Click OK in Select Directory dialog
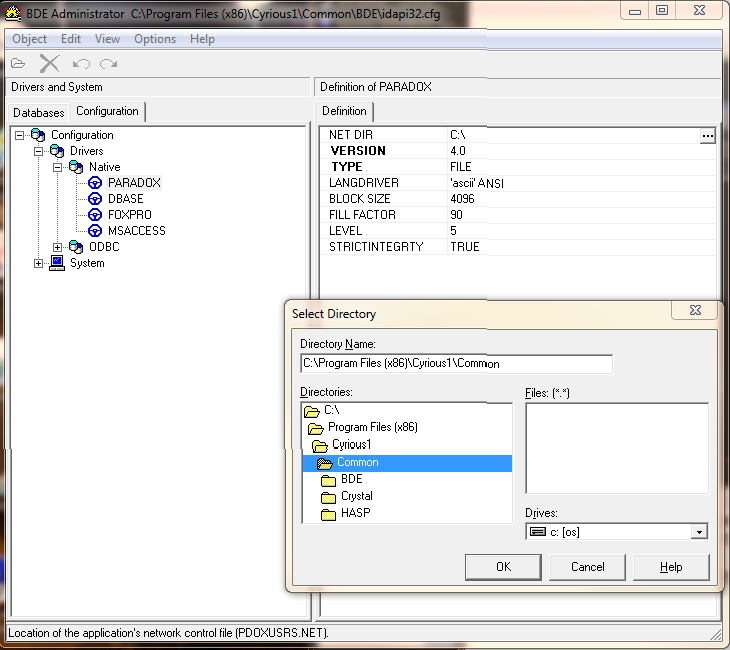Image resolution: width=730 pixels, height=650 pixels. point(503,567)
